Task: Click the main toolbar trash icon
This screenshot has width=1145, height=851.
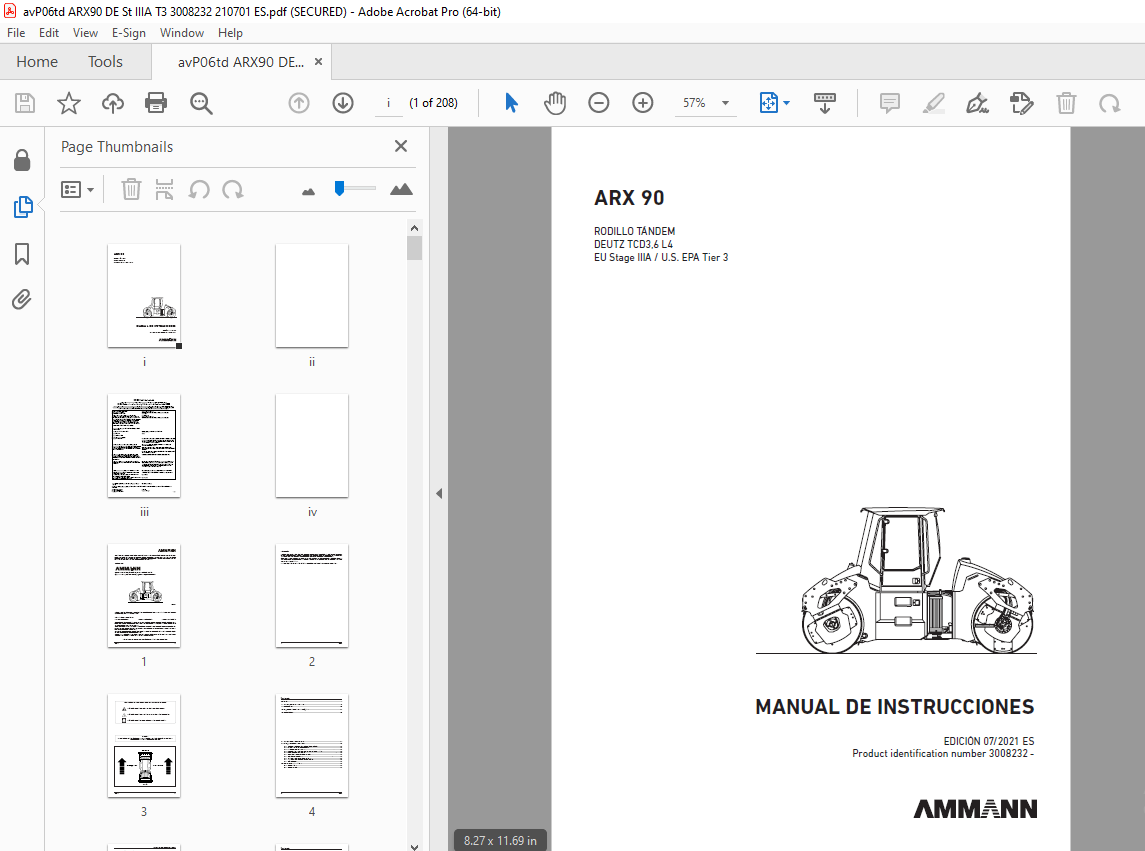Action: [x=1066, y=103]
